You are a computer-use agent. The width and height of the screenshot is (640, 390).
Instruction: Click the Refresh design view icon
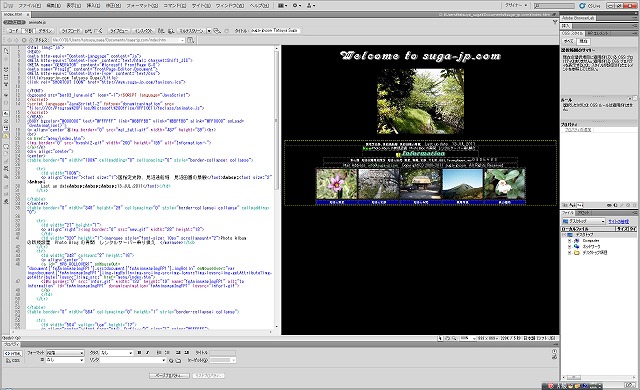click(227, 31)
